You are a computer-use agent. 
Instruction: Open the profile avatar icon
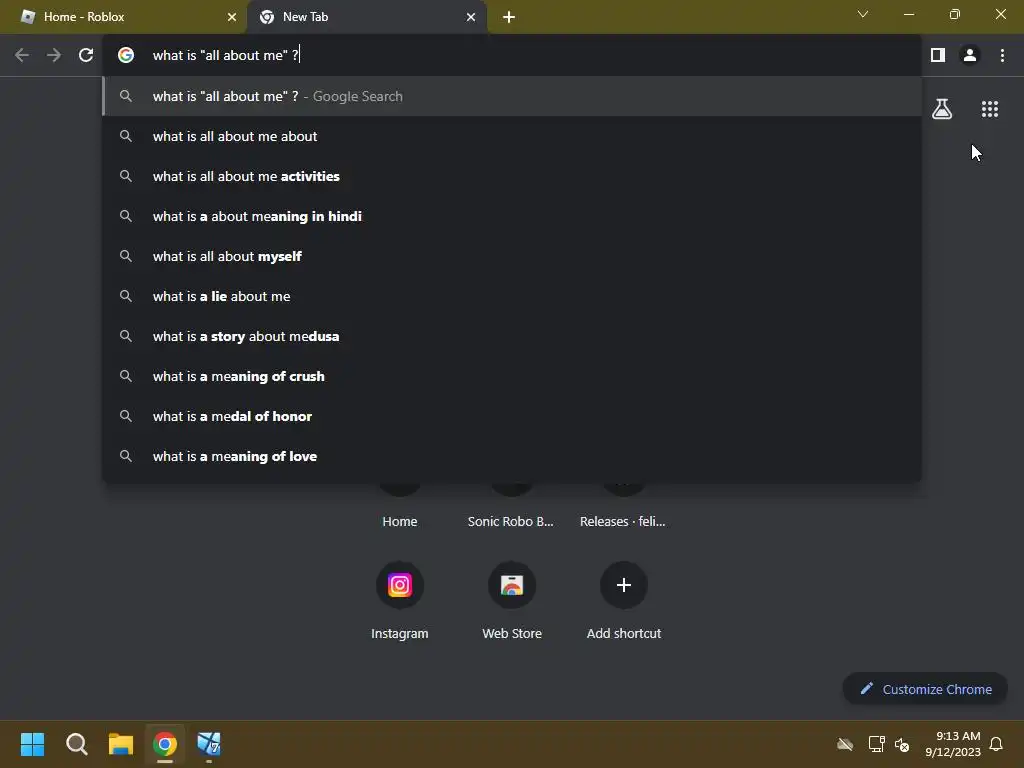[970, 56]
